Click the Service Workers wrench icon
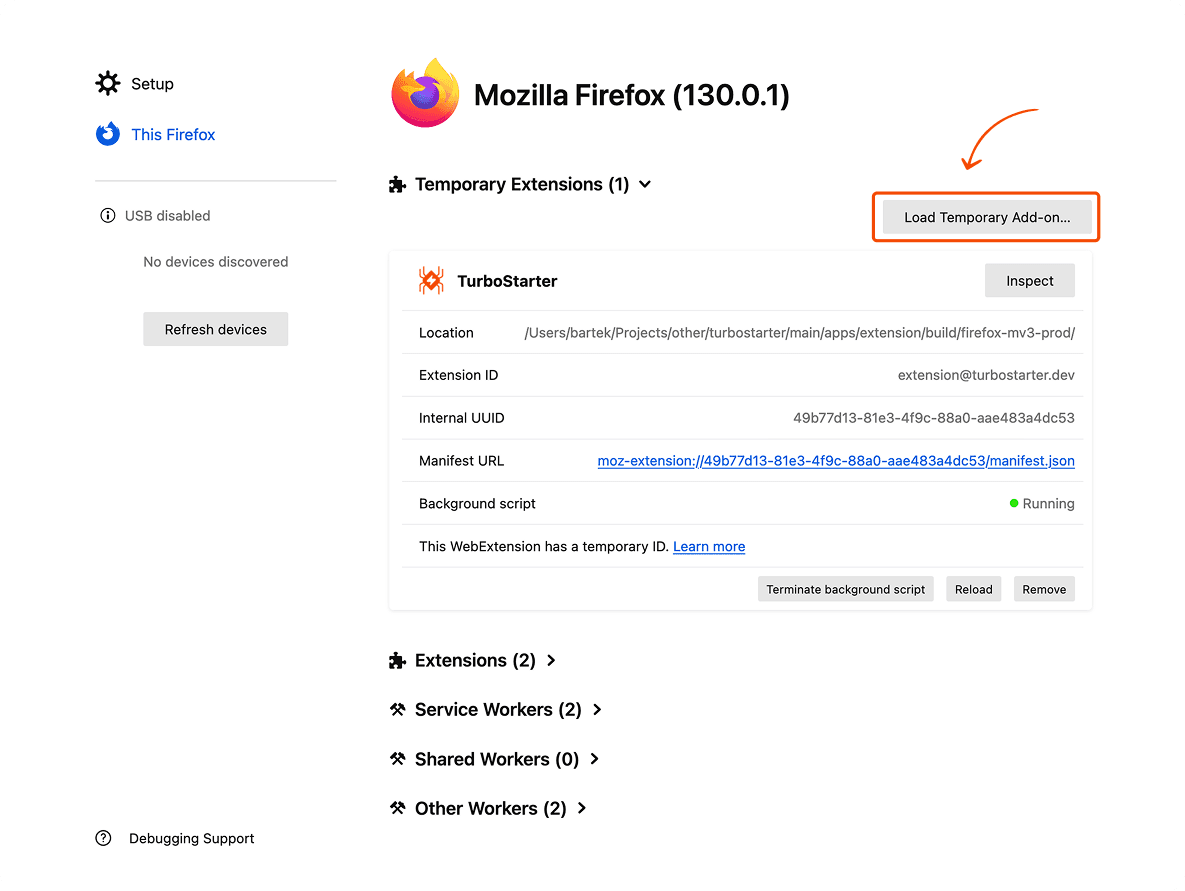1185x891 pixels. tap(398, 709)
